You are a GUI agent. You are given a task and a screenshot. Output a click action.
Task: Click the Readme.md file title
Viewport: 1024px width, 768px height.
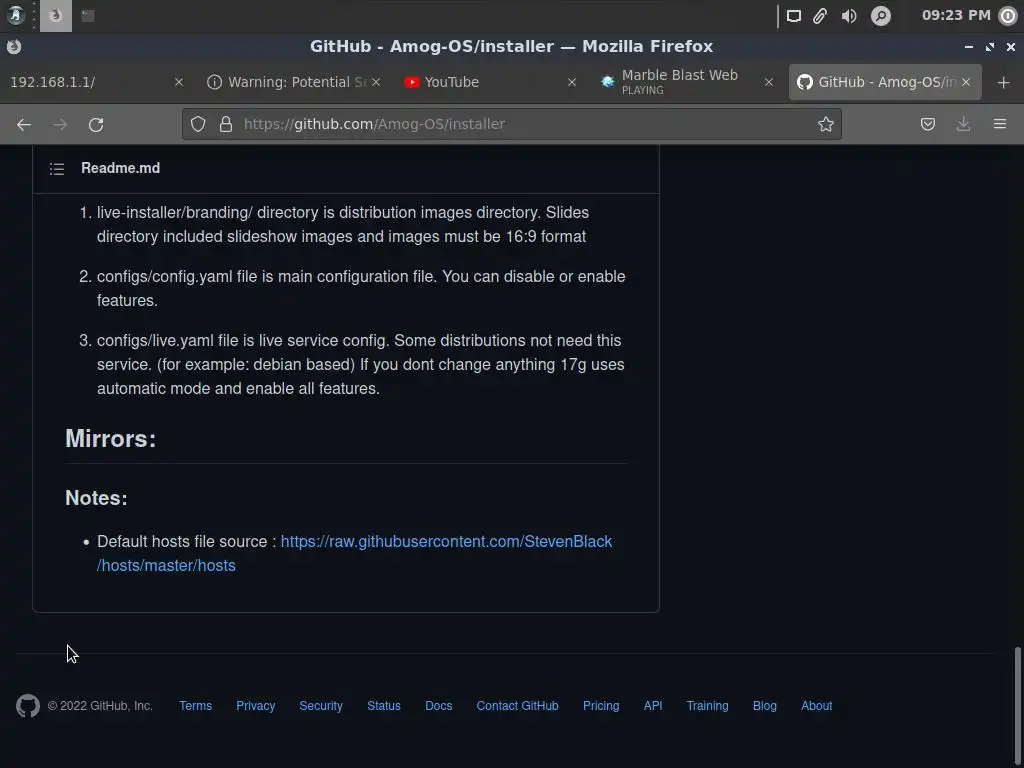coord(120,168)
